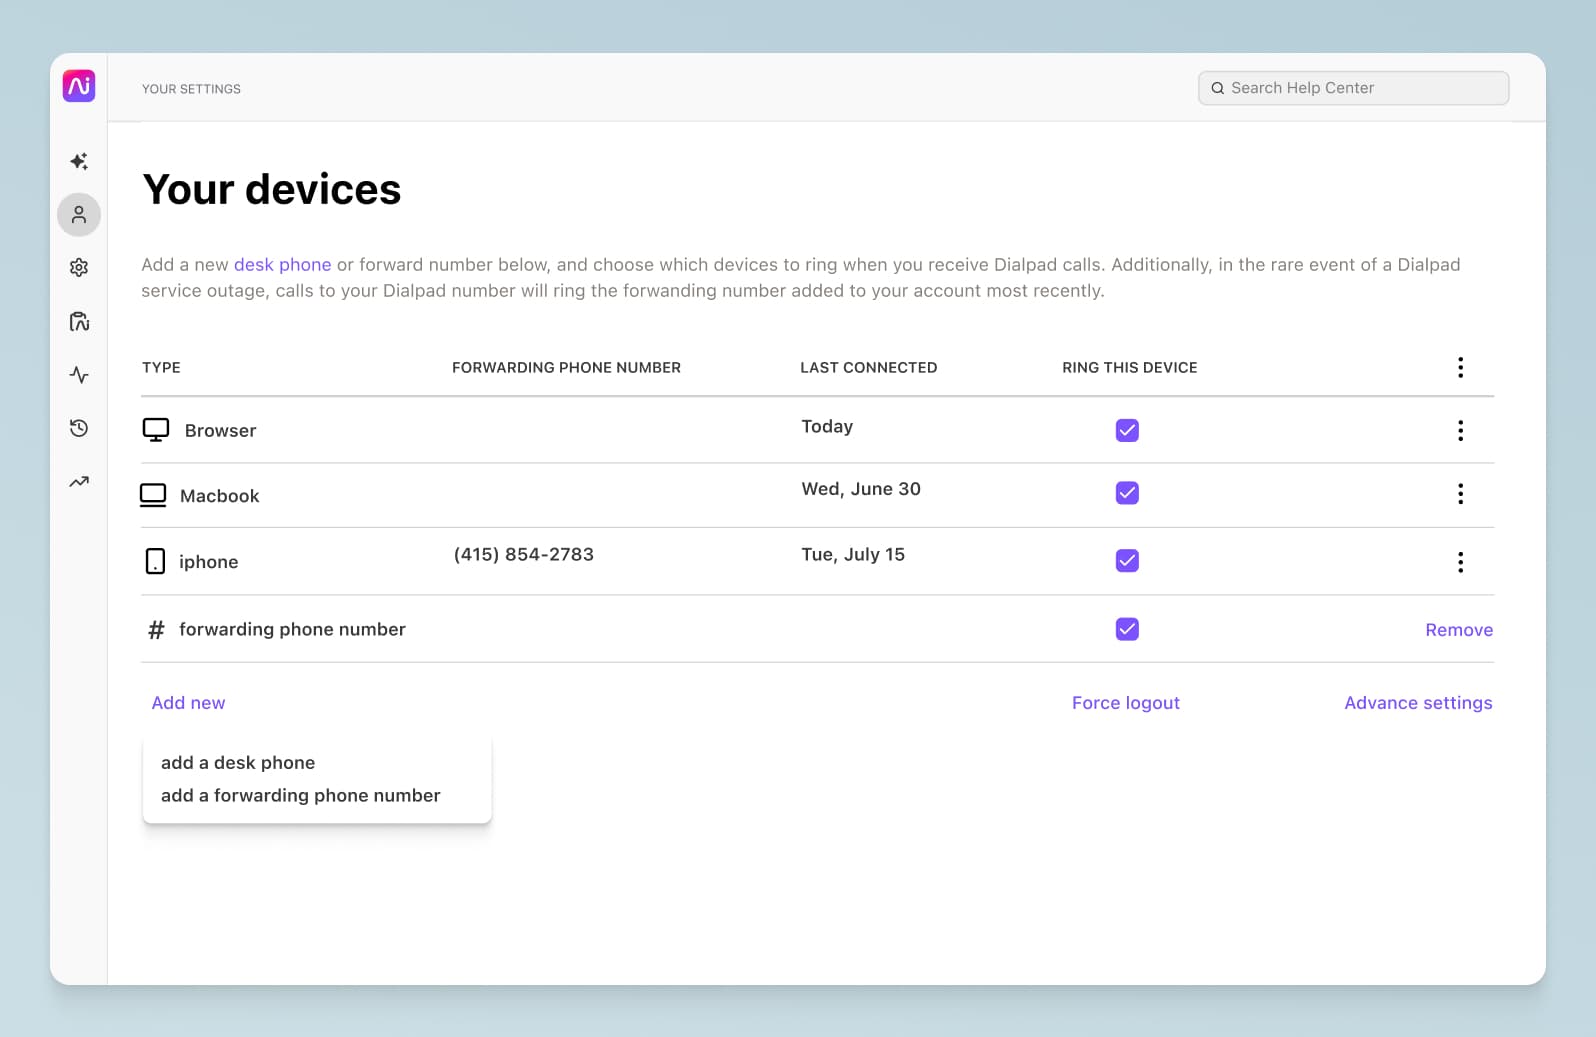Toggle the Macbook ring checkbox

point(1127,493)
